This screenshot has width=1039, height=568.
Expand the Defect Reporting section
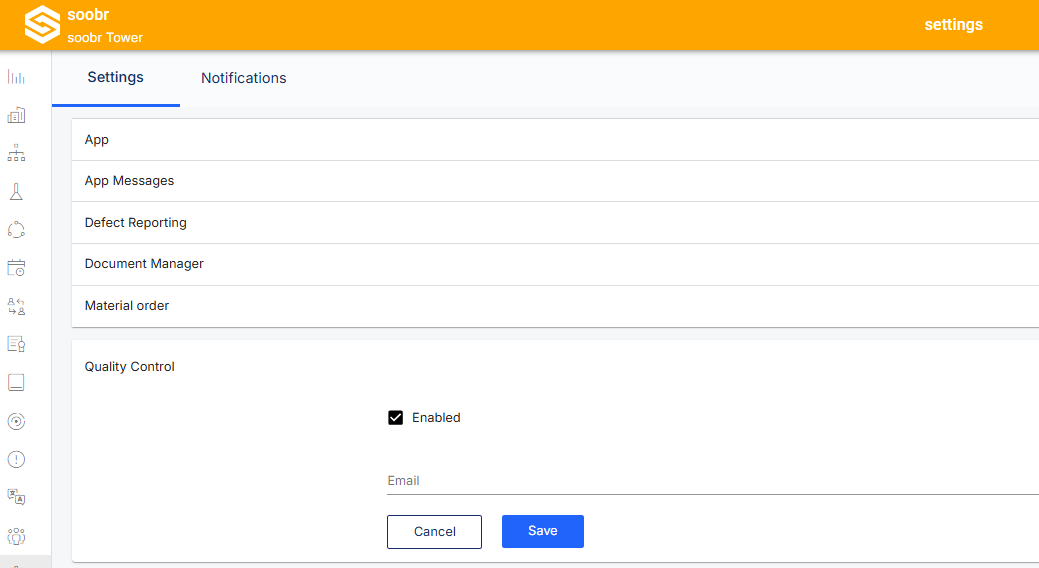coord(555,223)
